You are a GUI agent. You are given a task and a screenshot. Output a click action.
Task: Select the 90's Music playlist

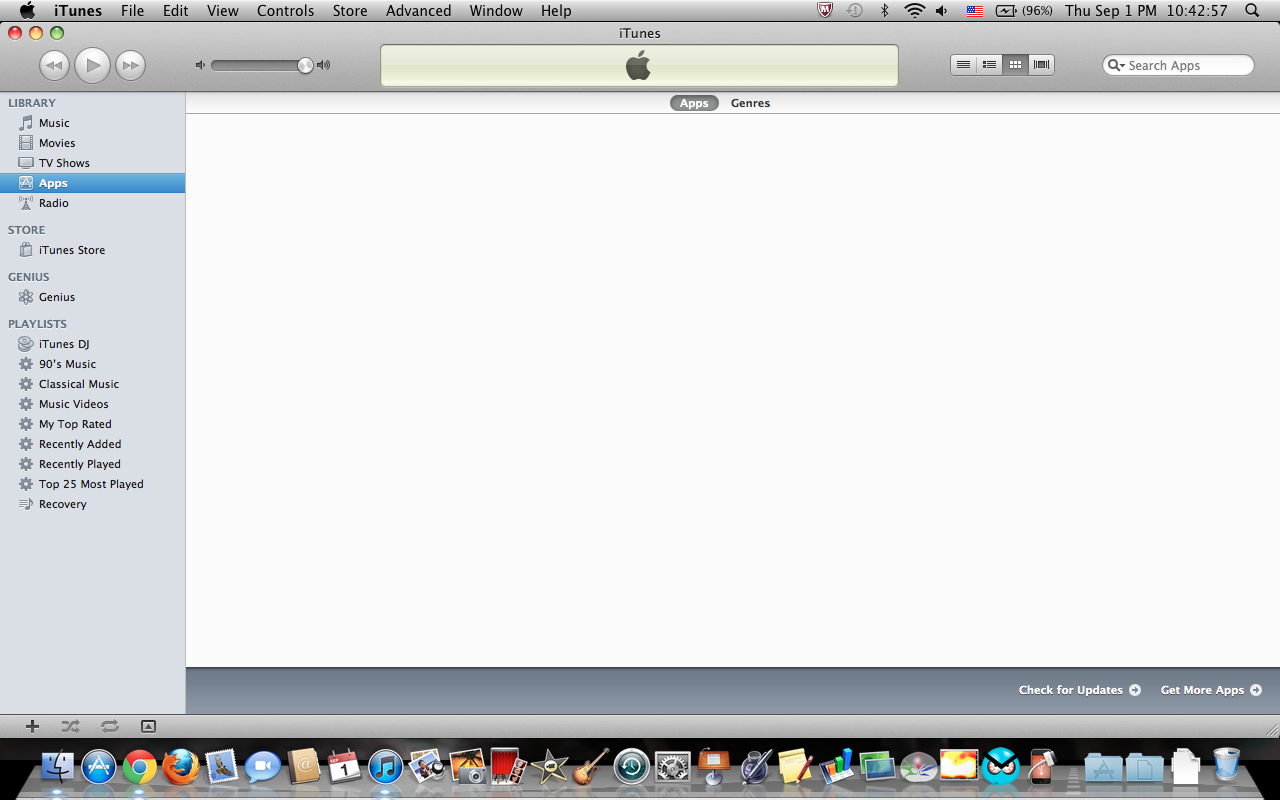[67, 364]
